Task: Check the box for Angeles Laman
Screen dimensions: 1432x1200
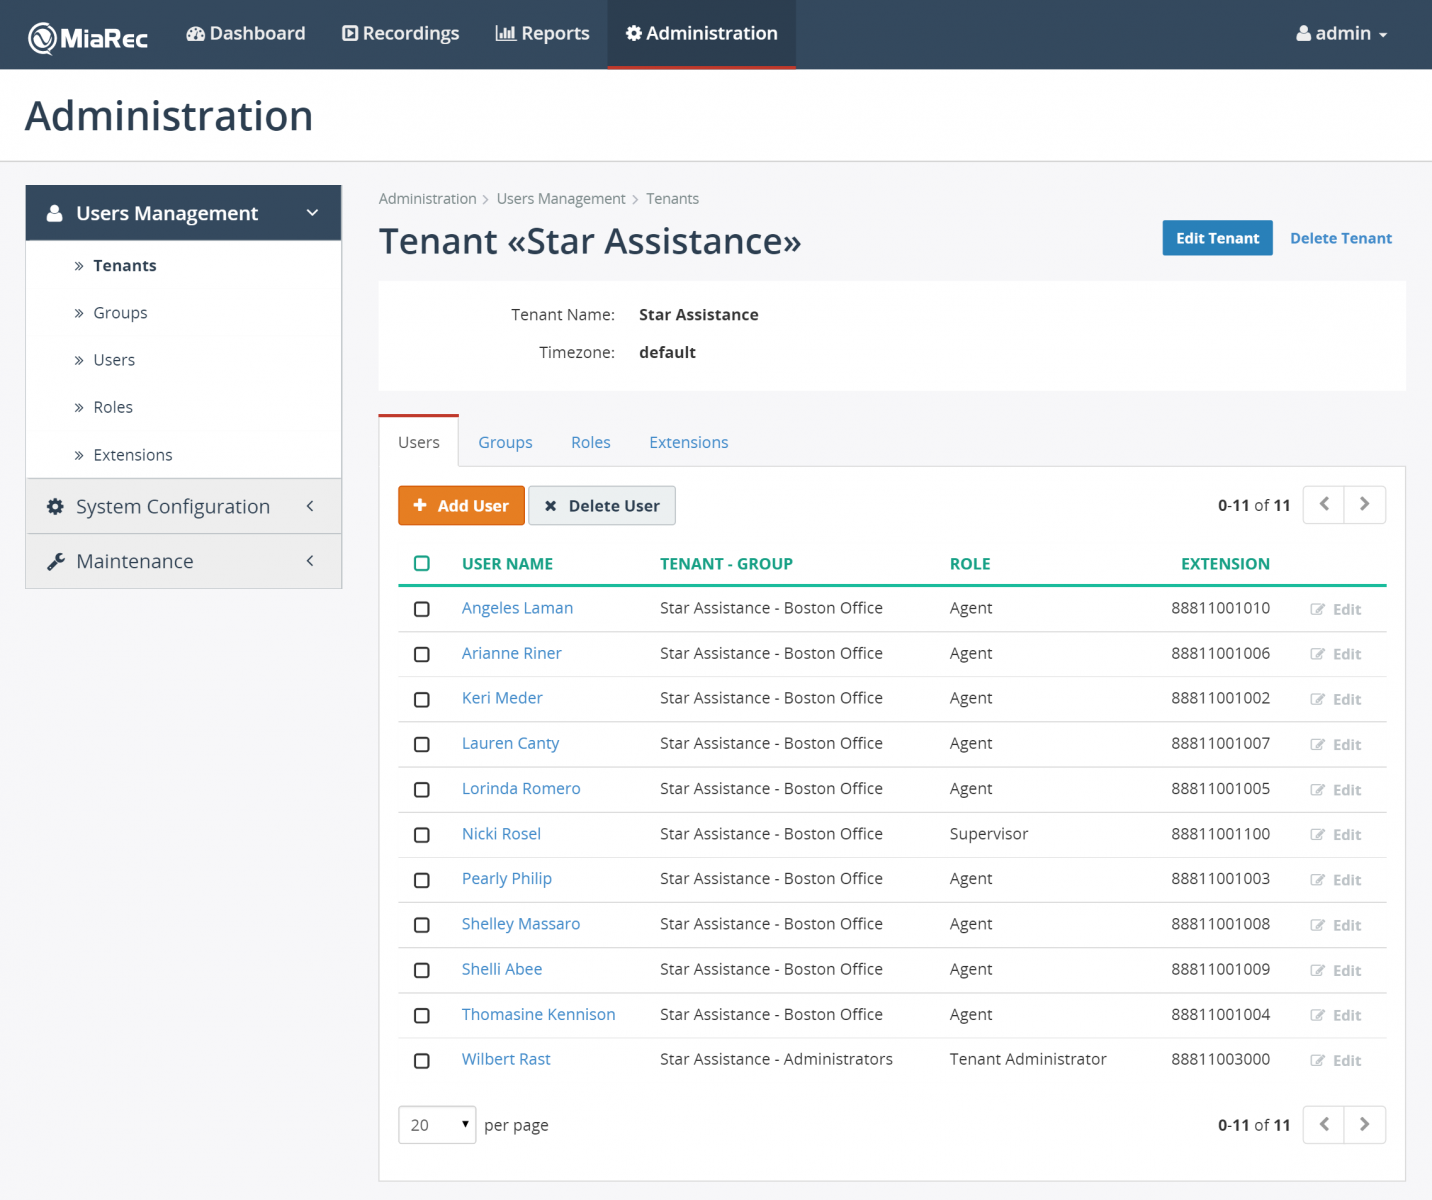Action: (422, 609)
